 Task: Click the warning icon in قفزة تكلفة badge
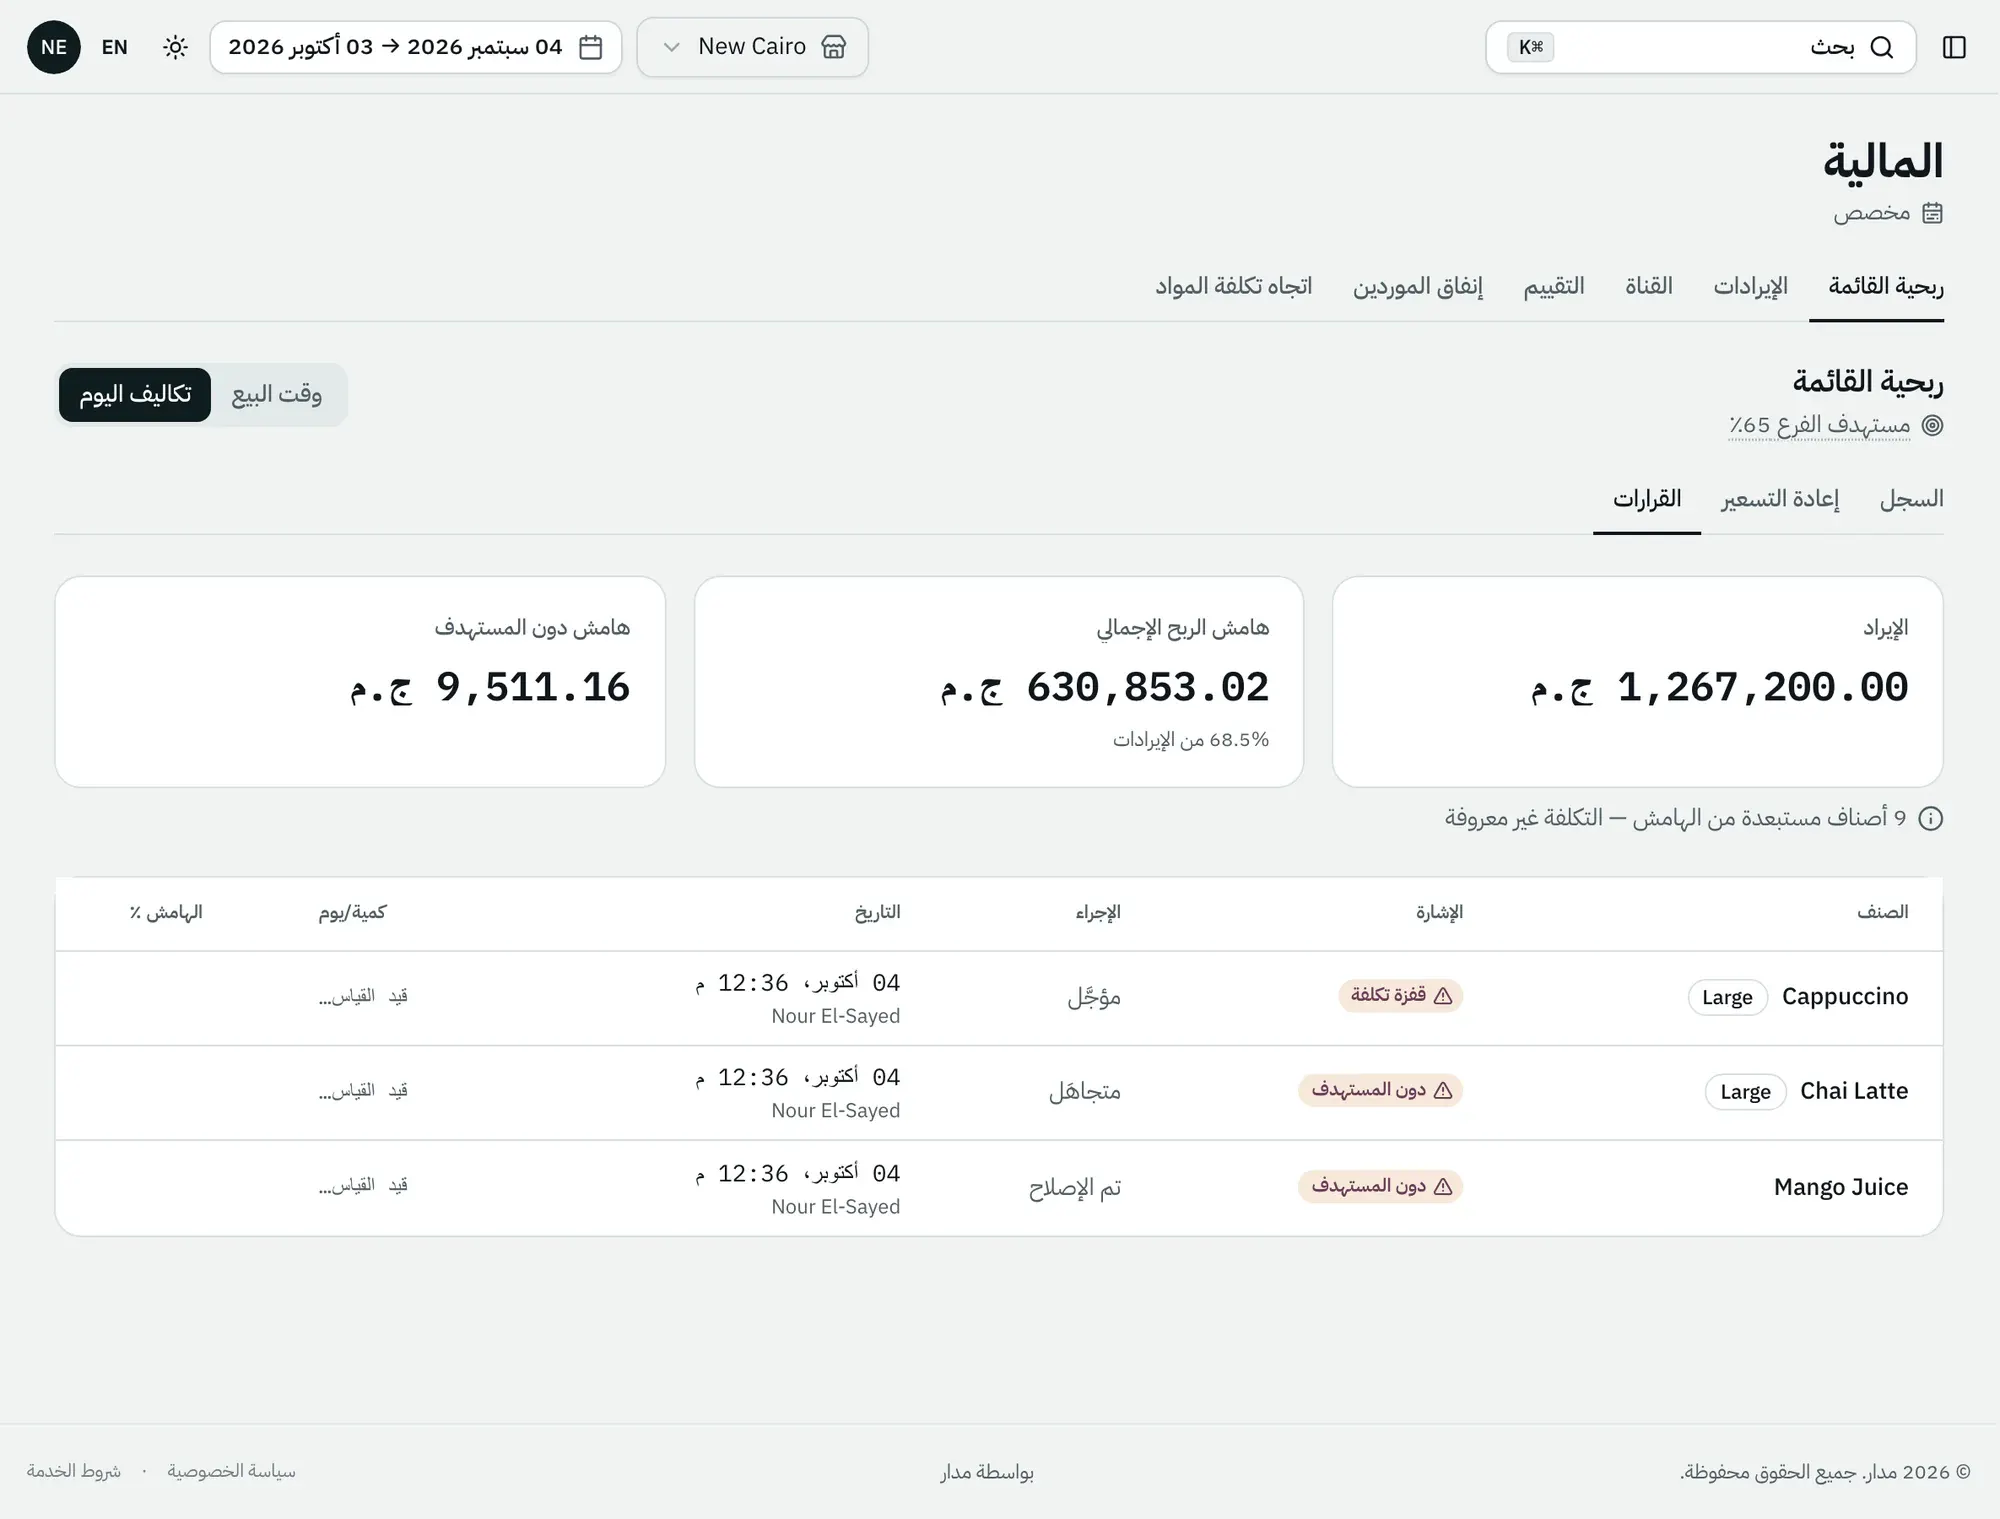1443,996
